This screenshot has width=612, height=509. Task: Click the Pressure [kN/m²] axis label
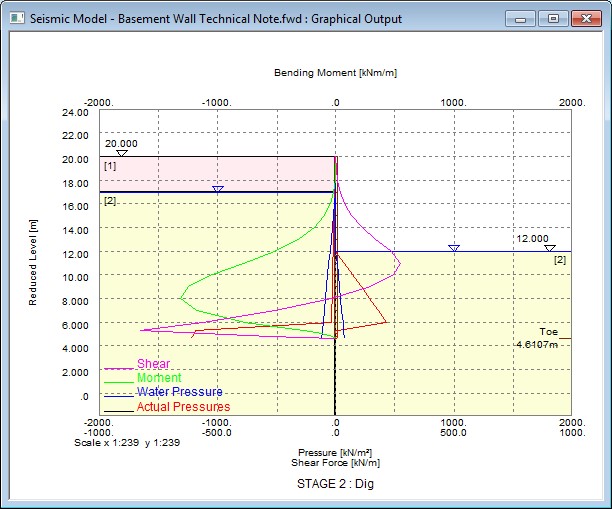[335, 452]
